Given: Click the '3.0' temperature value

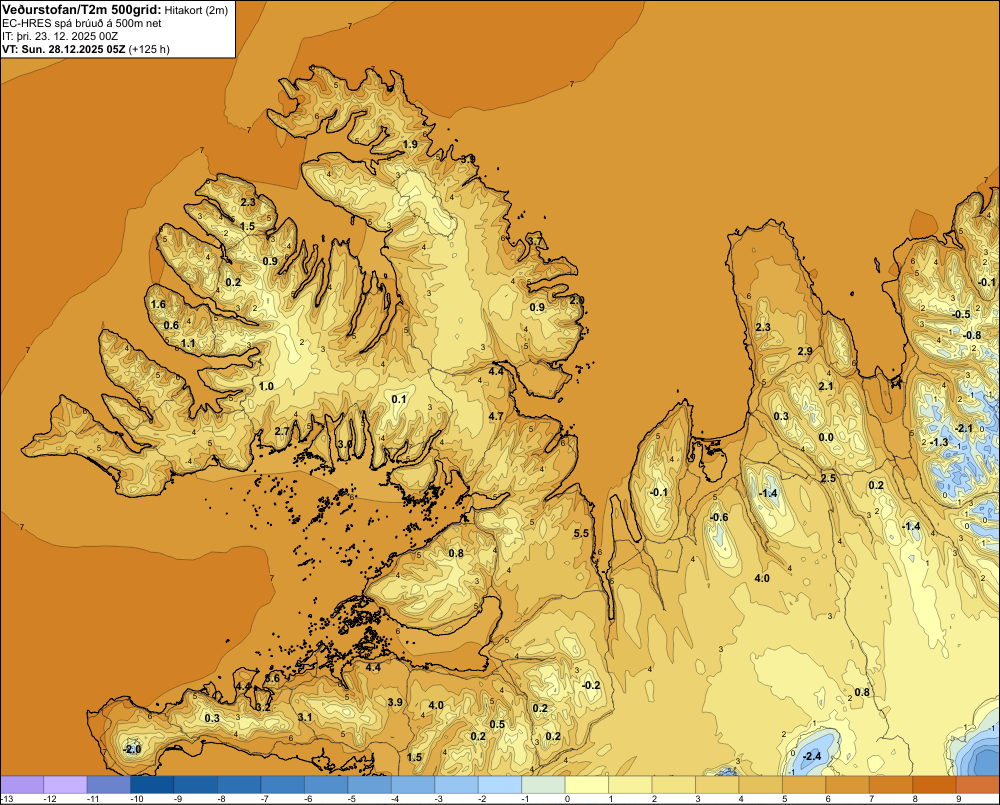Looking at the screenshot, I should (x=345, y=444).
